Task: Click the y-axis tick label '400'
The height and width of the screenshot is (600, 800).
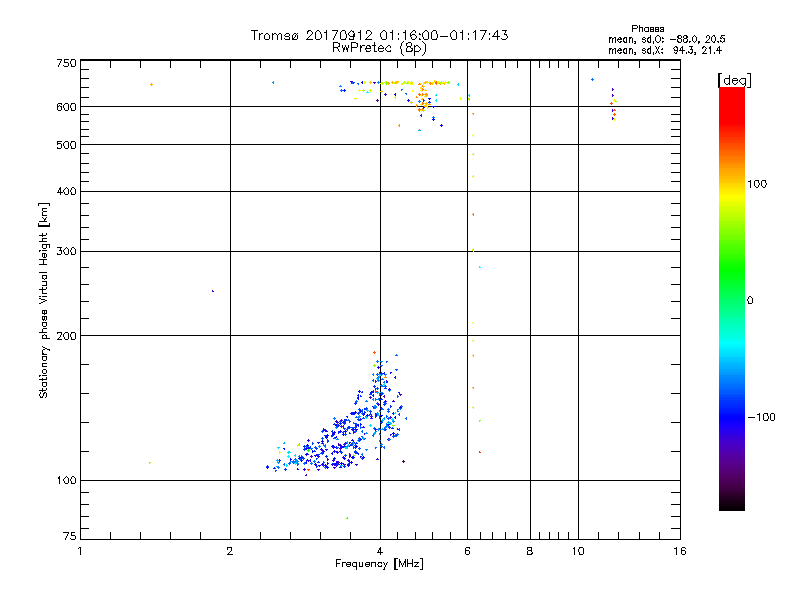Action: tap(67, 191)
